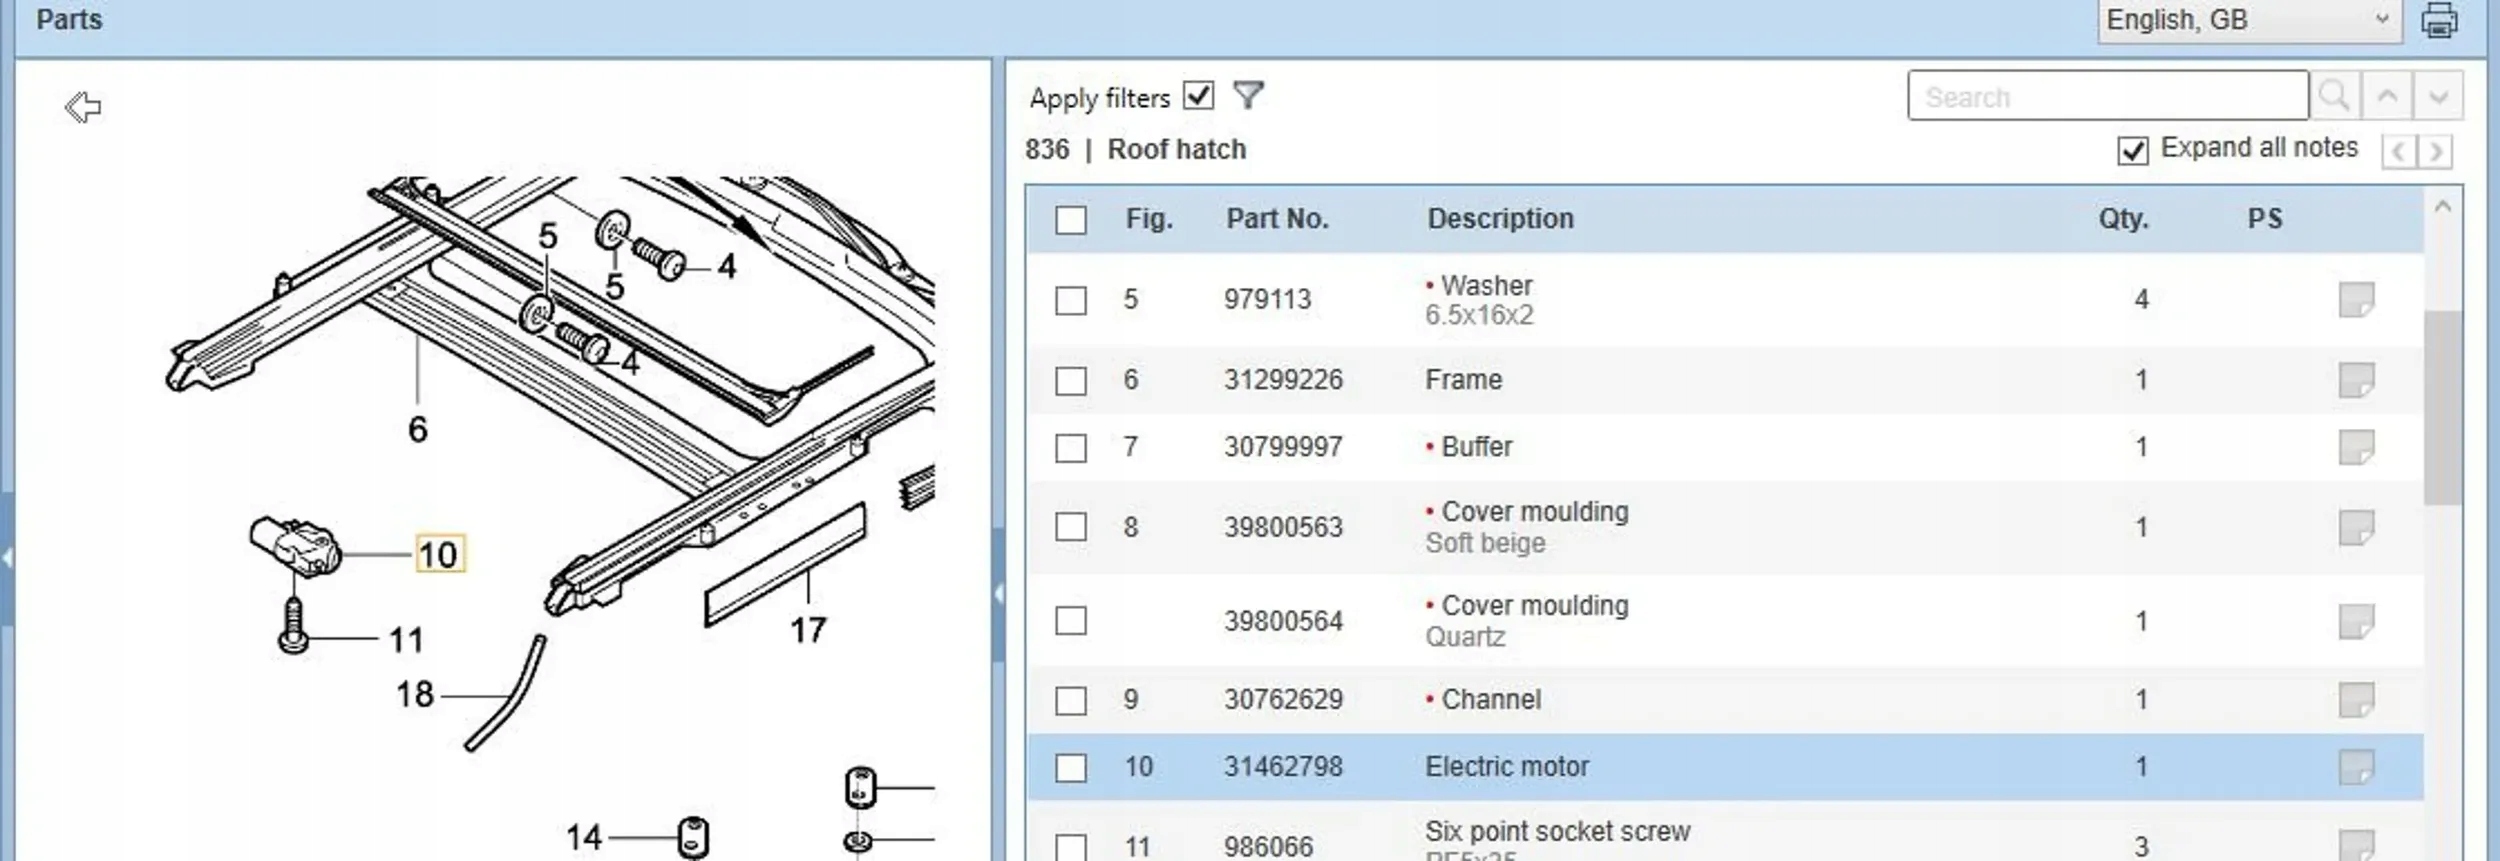The width and height of the screenshot is (2500, 861).
Task: Uncheck the Apply filters checkbox
Action: pos(1198,96)
